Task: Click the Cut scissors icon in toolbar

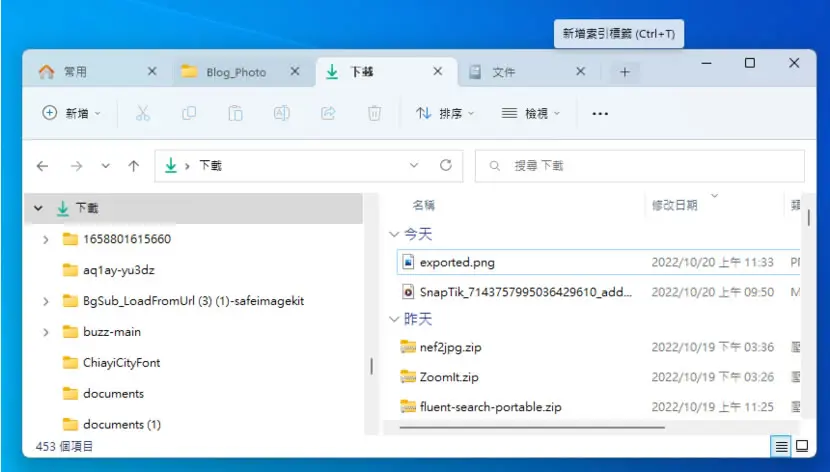Action: click(142, 113)
